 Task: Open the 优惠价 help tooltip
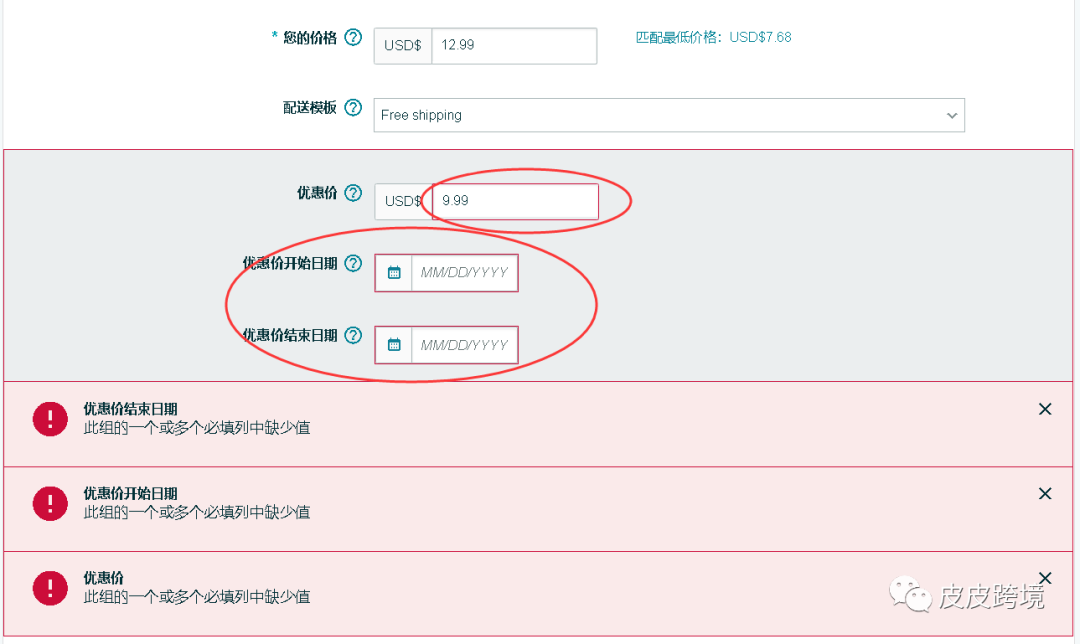pos(352,194)
